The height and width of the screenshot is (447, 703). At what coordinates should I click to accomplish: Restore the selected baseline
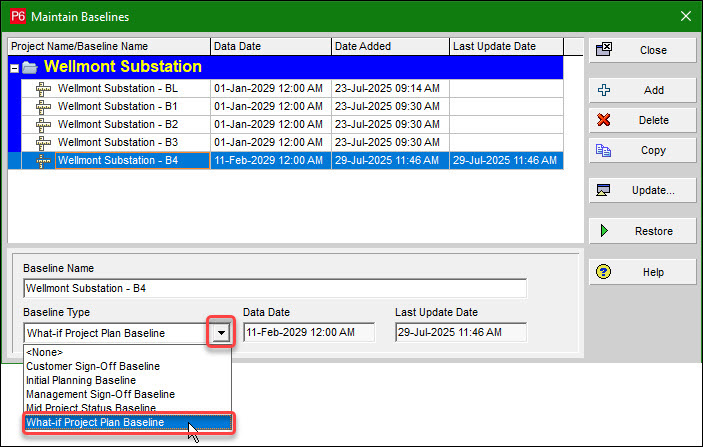point(642,231)
